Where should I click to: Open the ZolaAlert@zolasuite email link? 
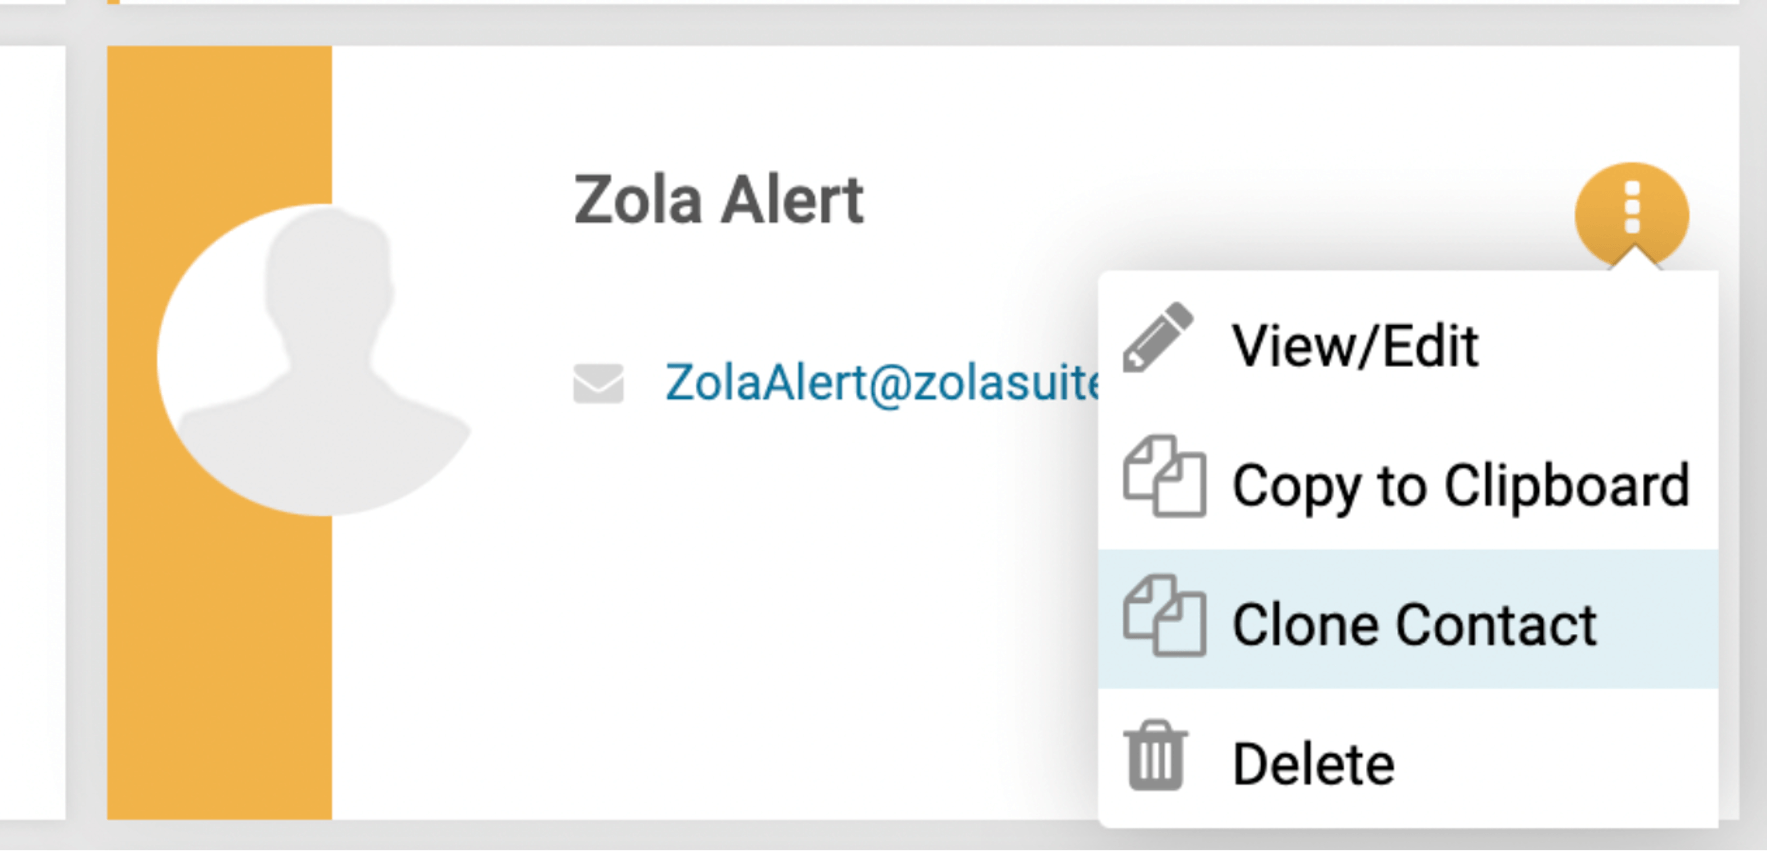tap(882, 382)
